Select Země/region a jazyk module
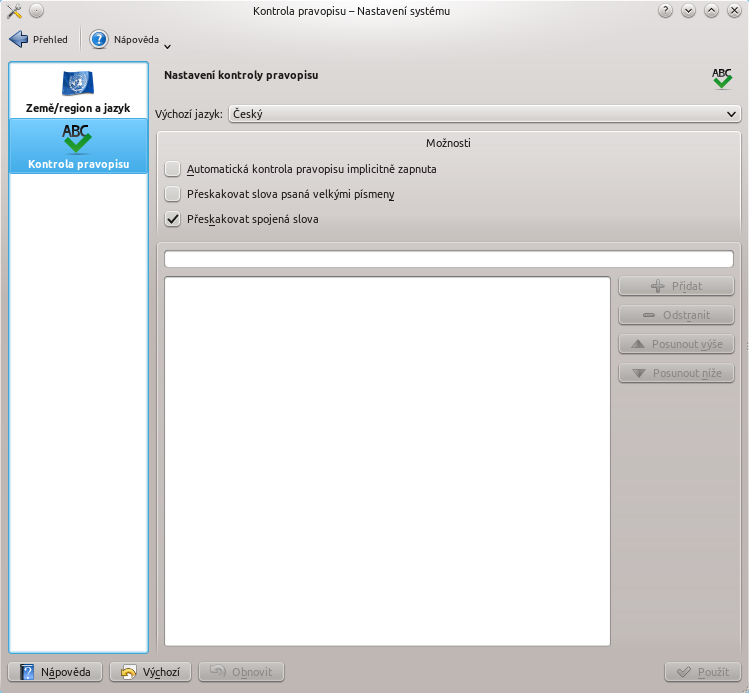 [78, 92]
